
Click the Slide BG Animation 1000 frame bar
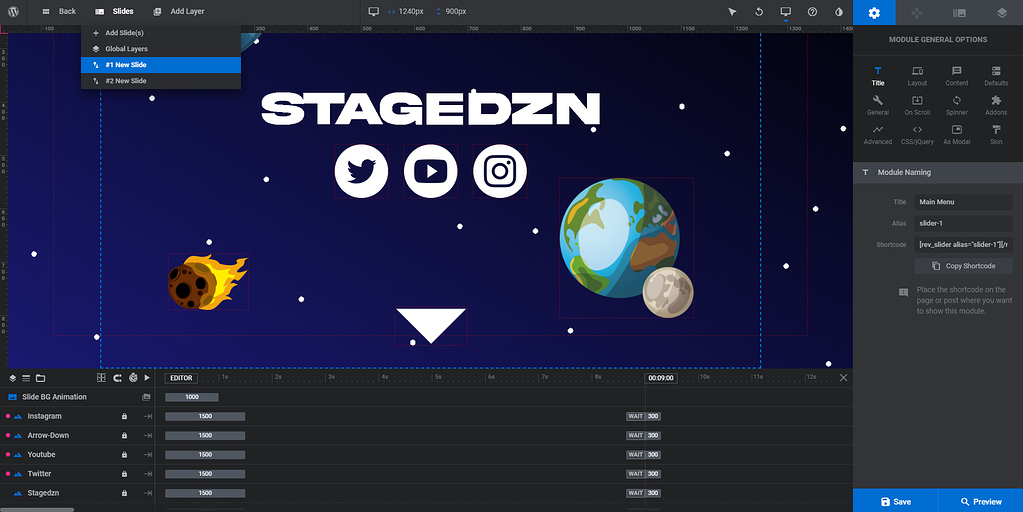[192, 397]
